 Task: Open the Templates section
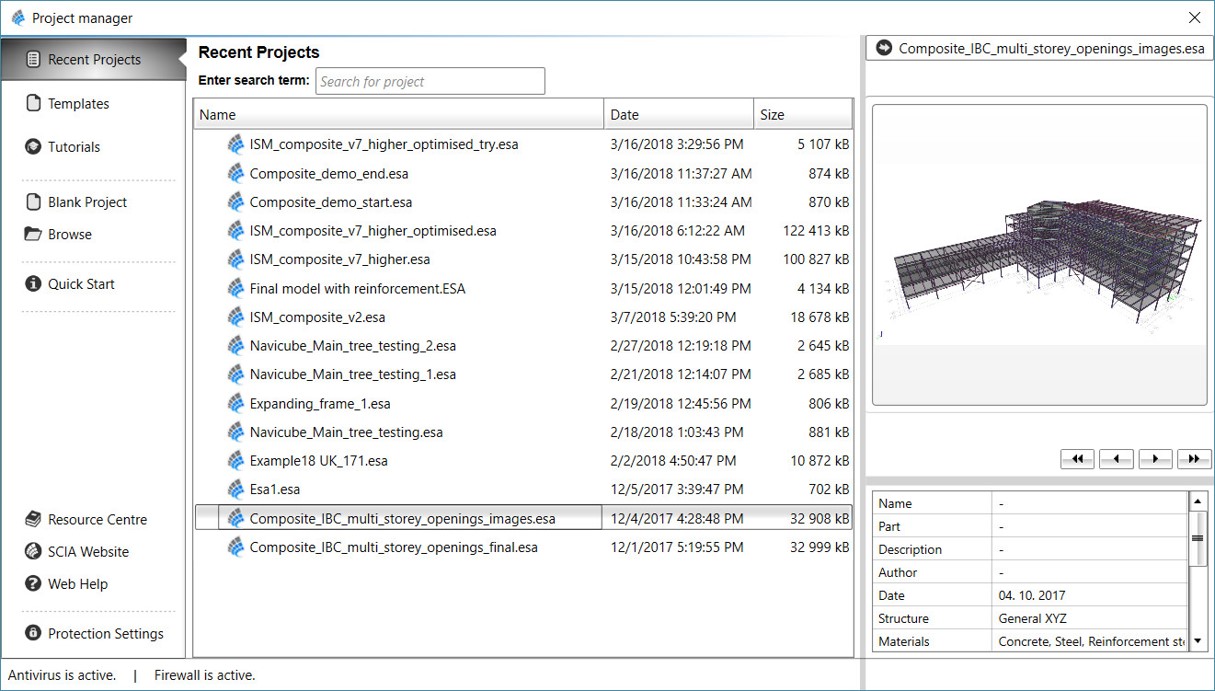pyautogui.click(x=78, y=104)
